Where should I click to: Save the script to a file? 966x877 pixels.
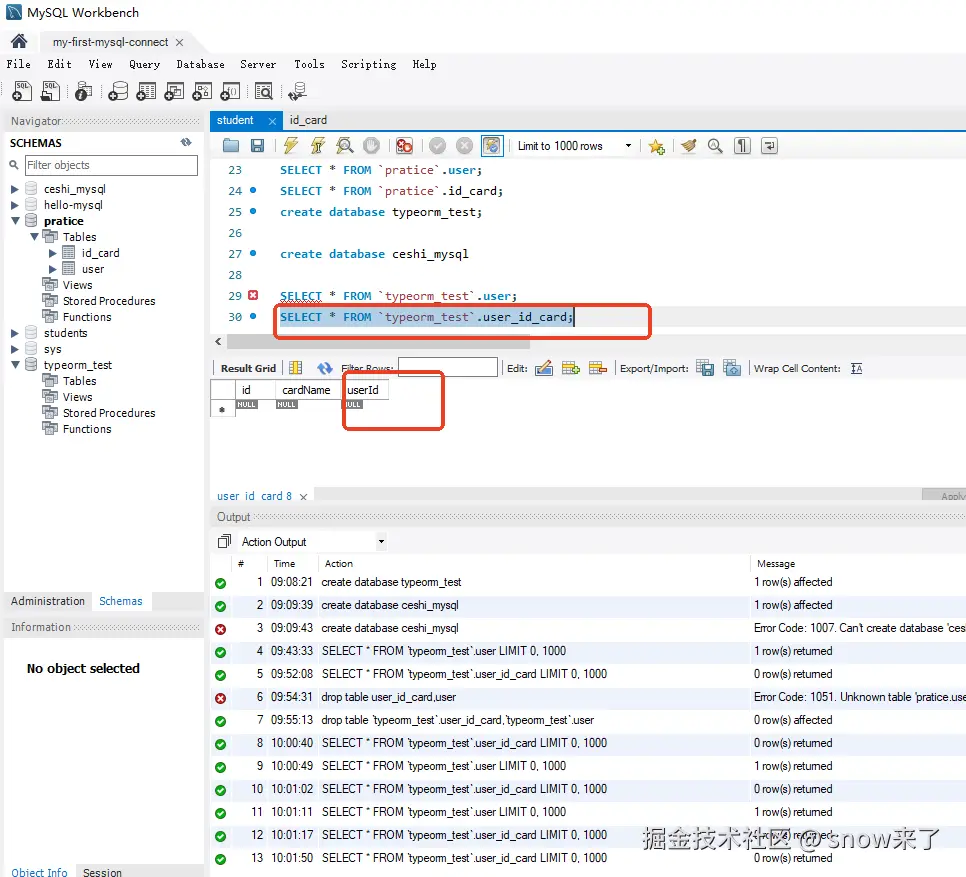click(258, 146)
